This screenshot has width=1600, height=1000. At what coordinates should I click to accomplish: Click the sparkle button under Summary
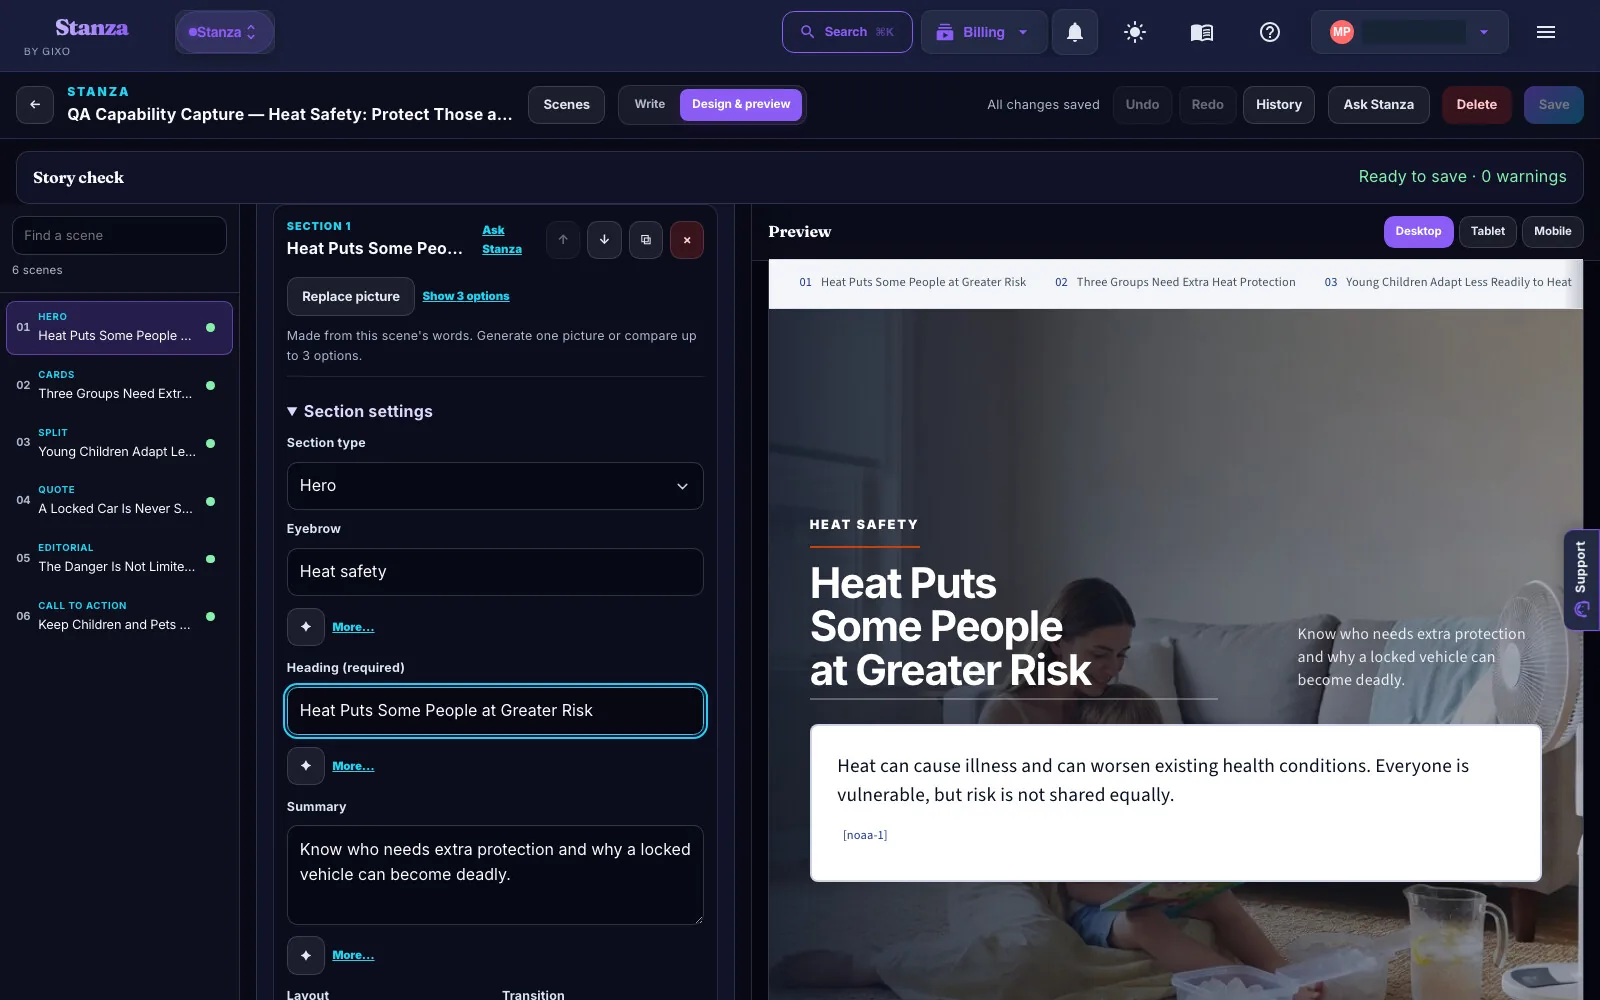click(305, 955)
